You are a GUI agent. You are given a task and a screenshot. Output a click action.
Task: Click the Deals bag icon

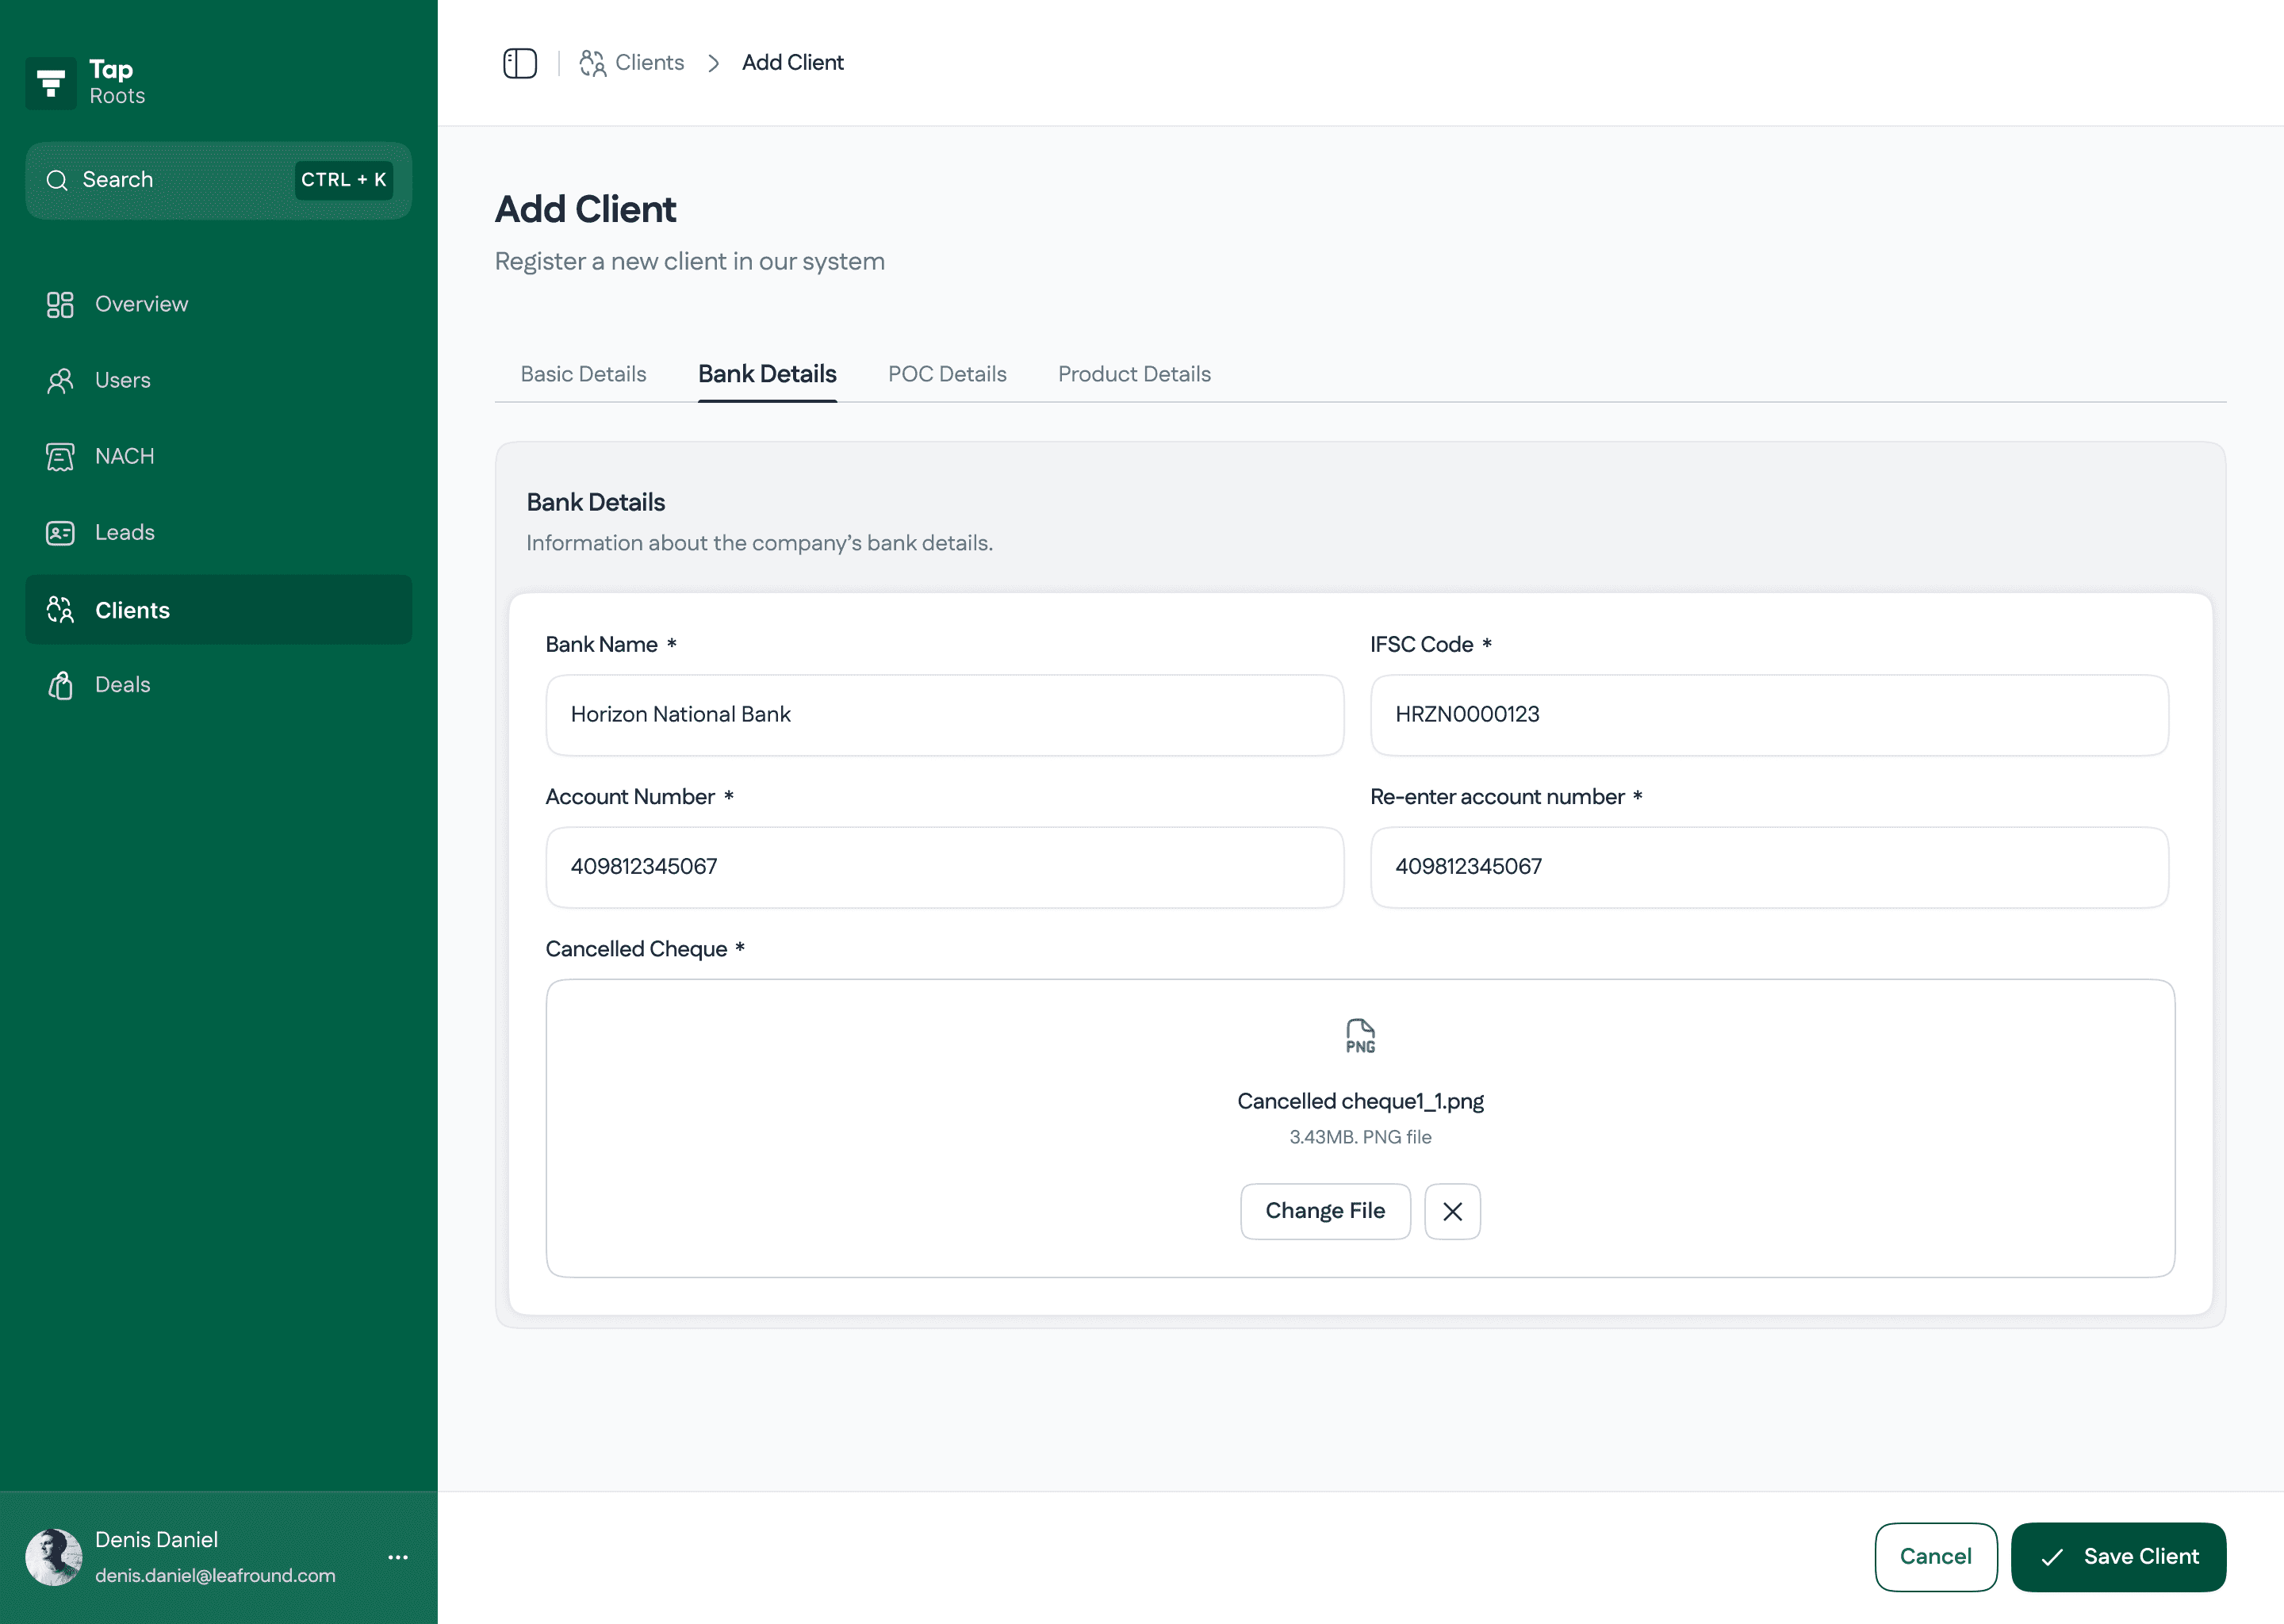click(60, 685)
